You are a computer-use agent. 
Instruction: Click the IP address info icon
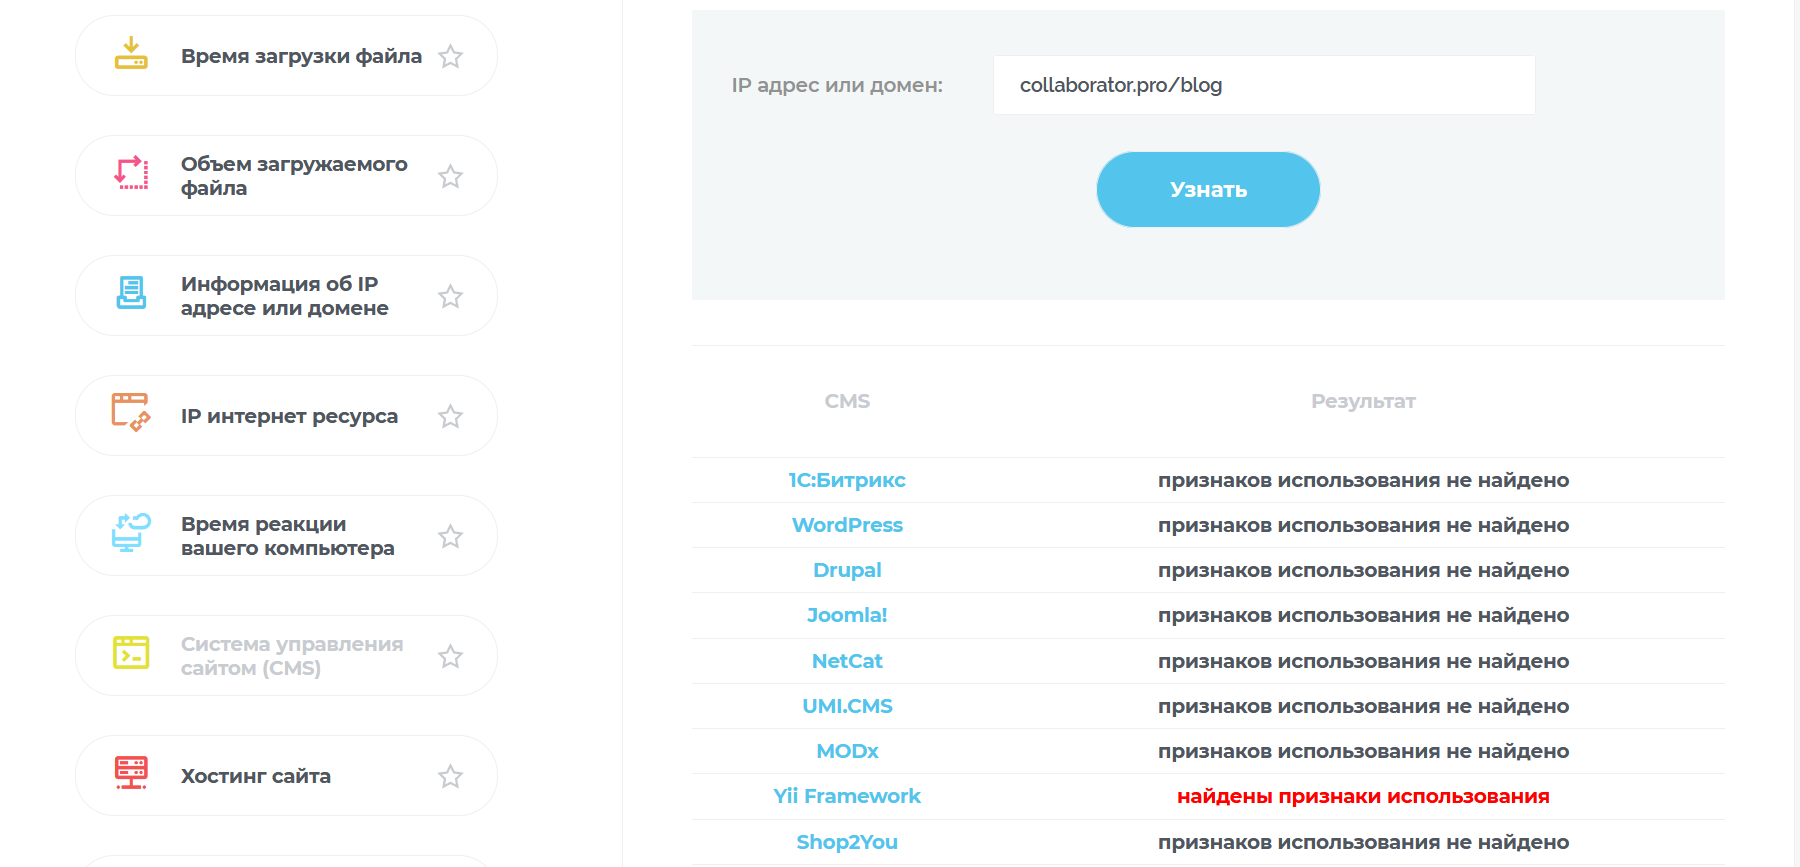coord(131,293)
